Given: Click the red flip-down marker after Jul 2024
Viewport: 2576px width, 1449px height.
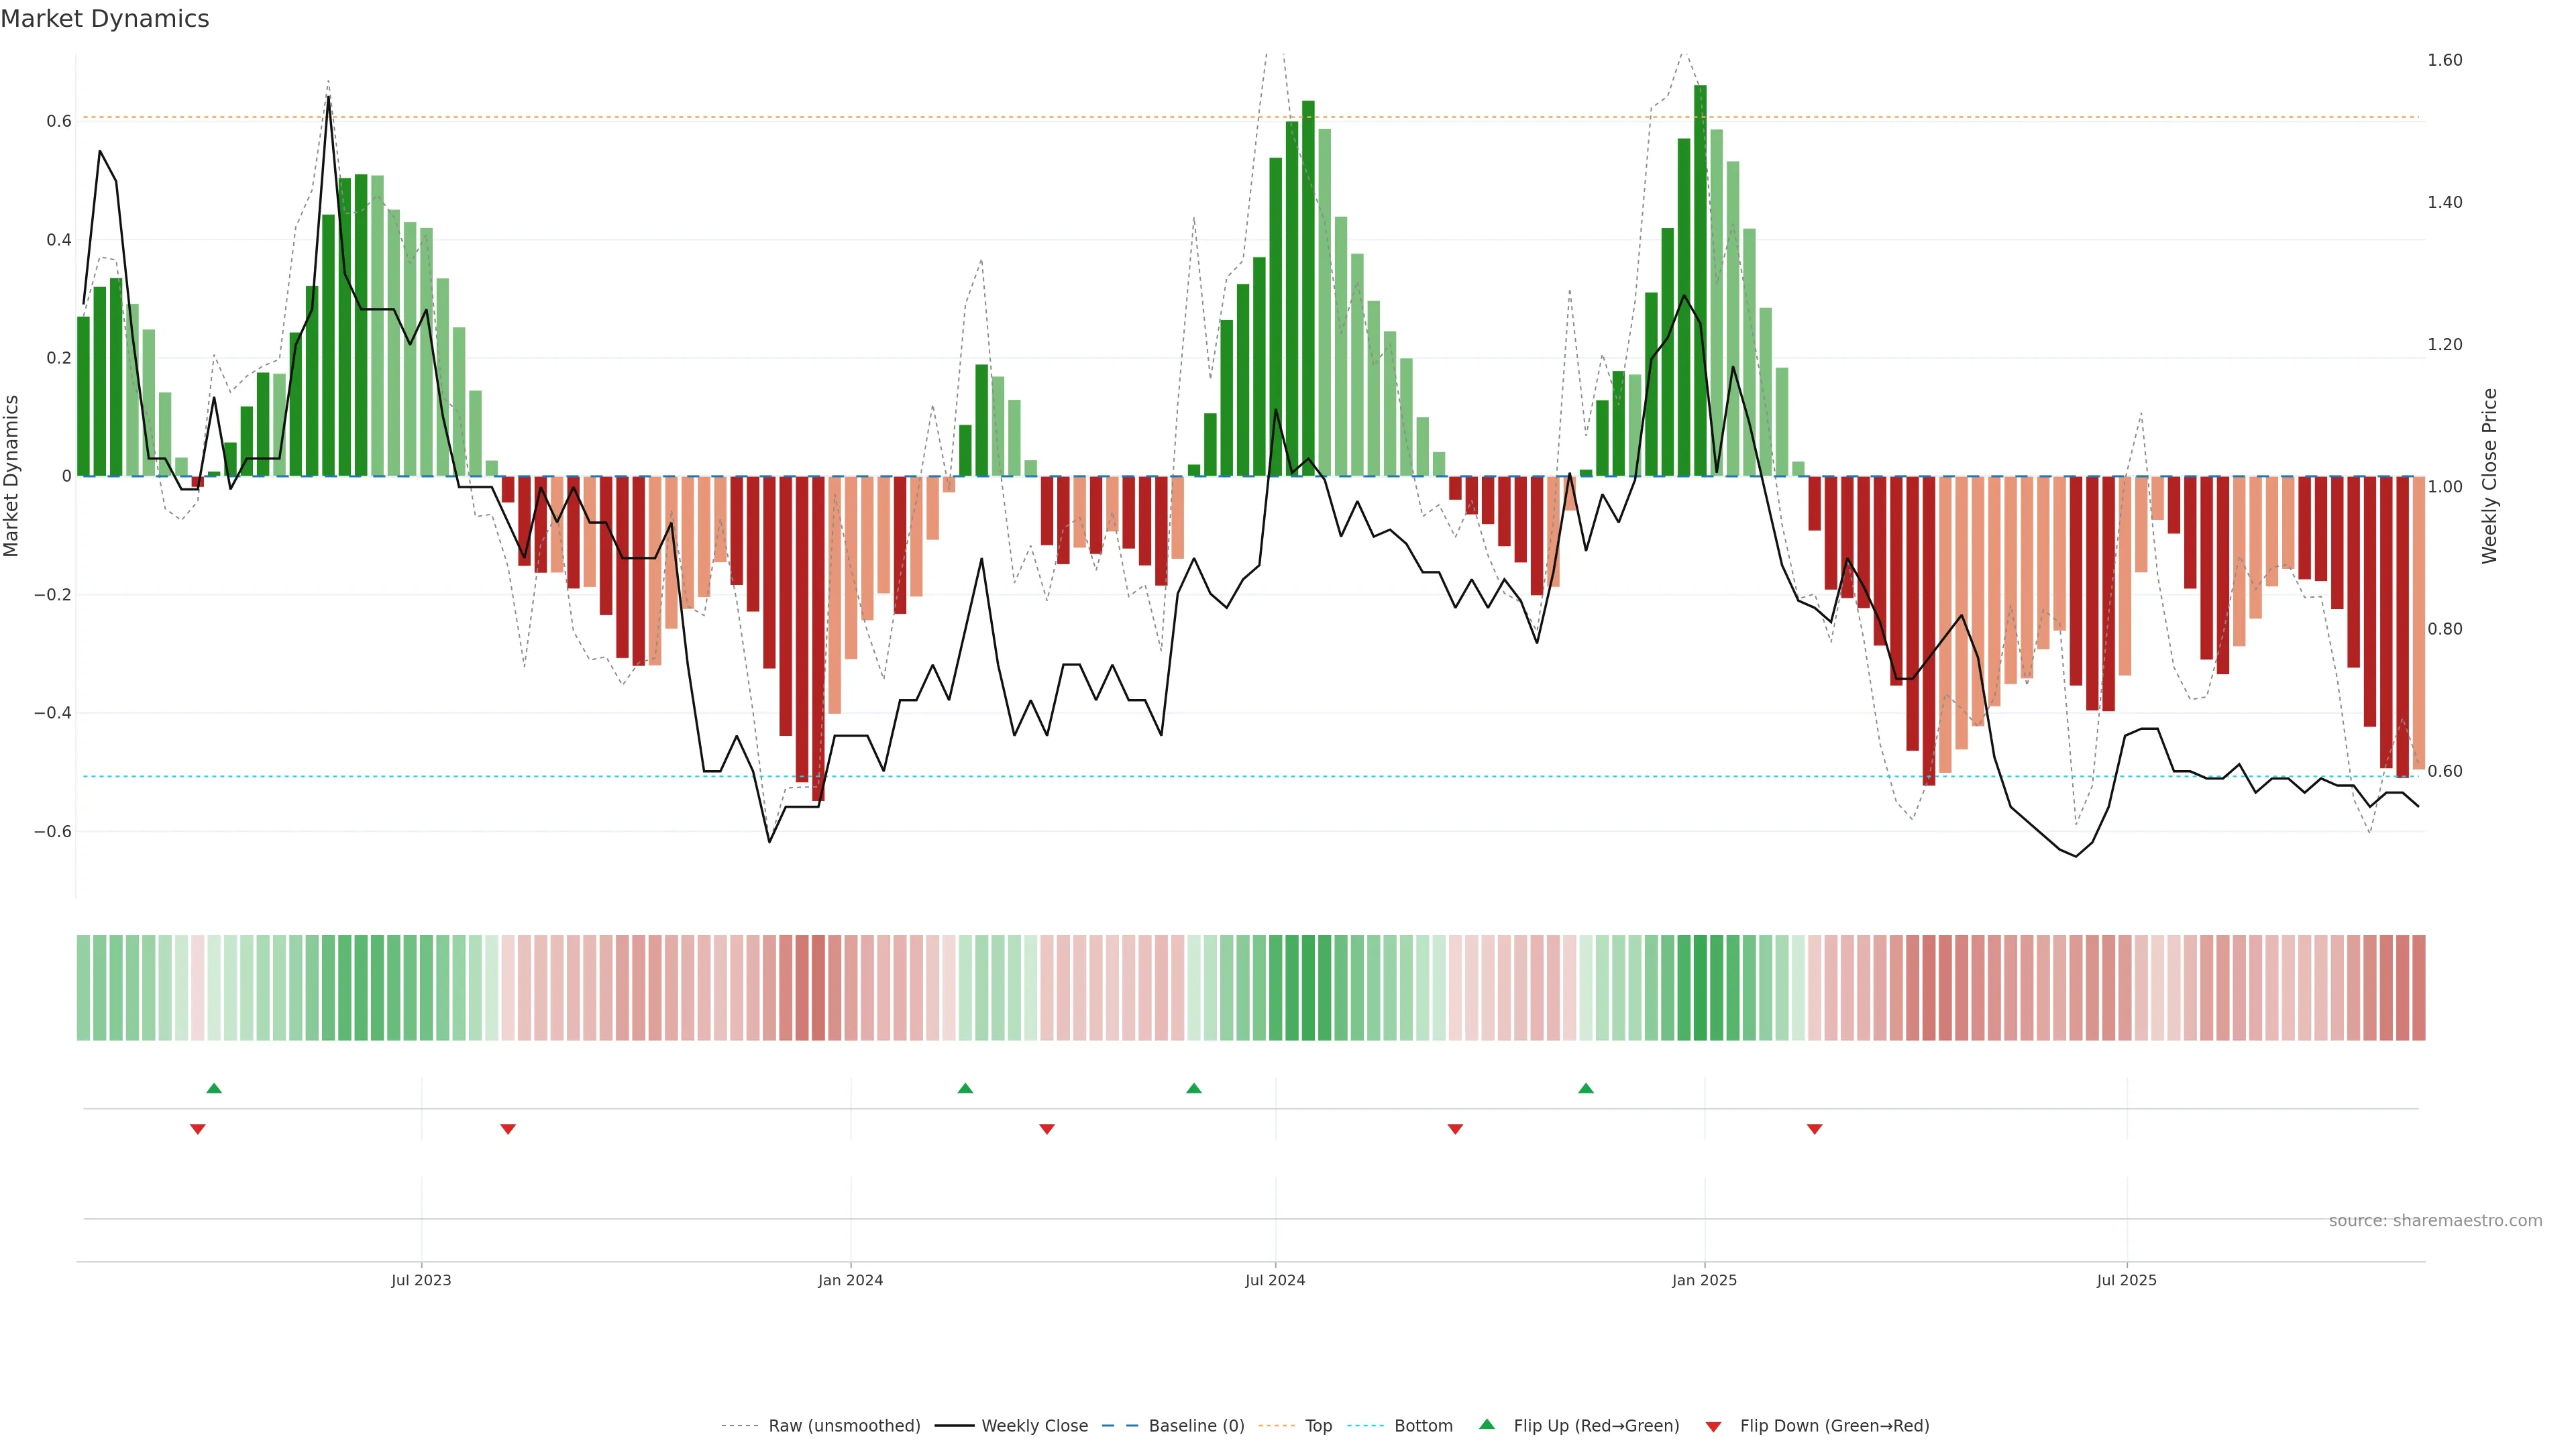Looking at the screenshot, I should click(x=1455, y=1129).
